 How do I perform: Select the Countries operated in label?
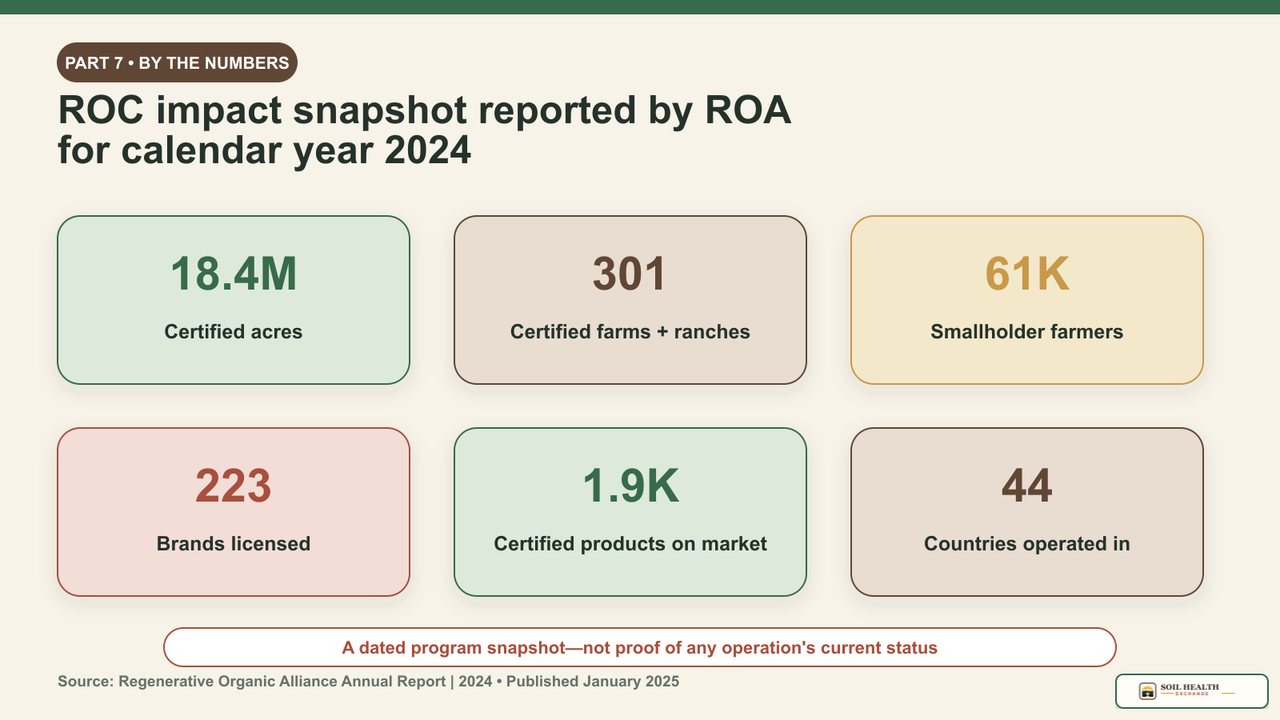1027,544
